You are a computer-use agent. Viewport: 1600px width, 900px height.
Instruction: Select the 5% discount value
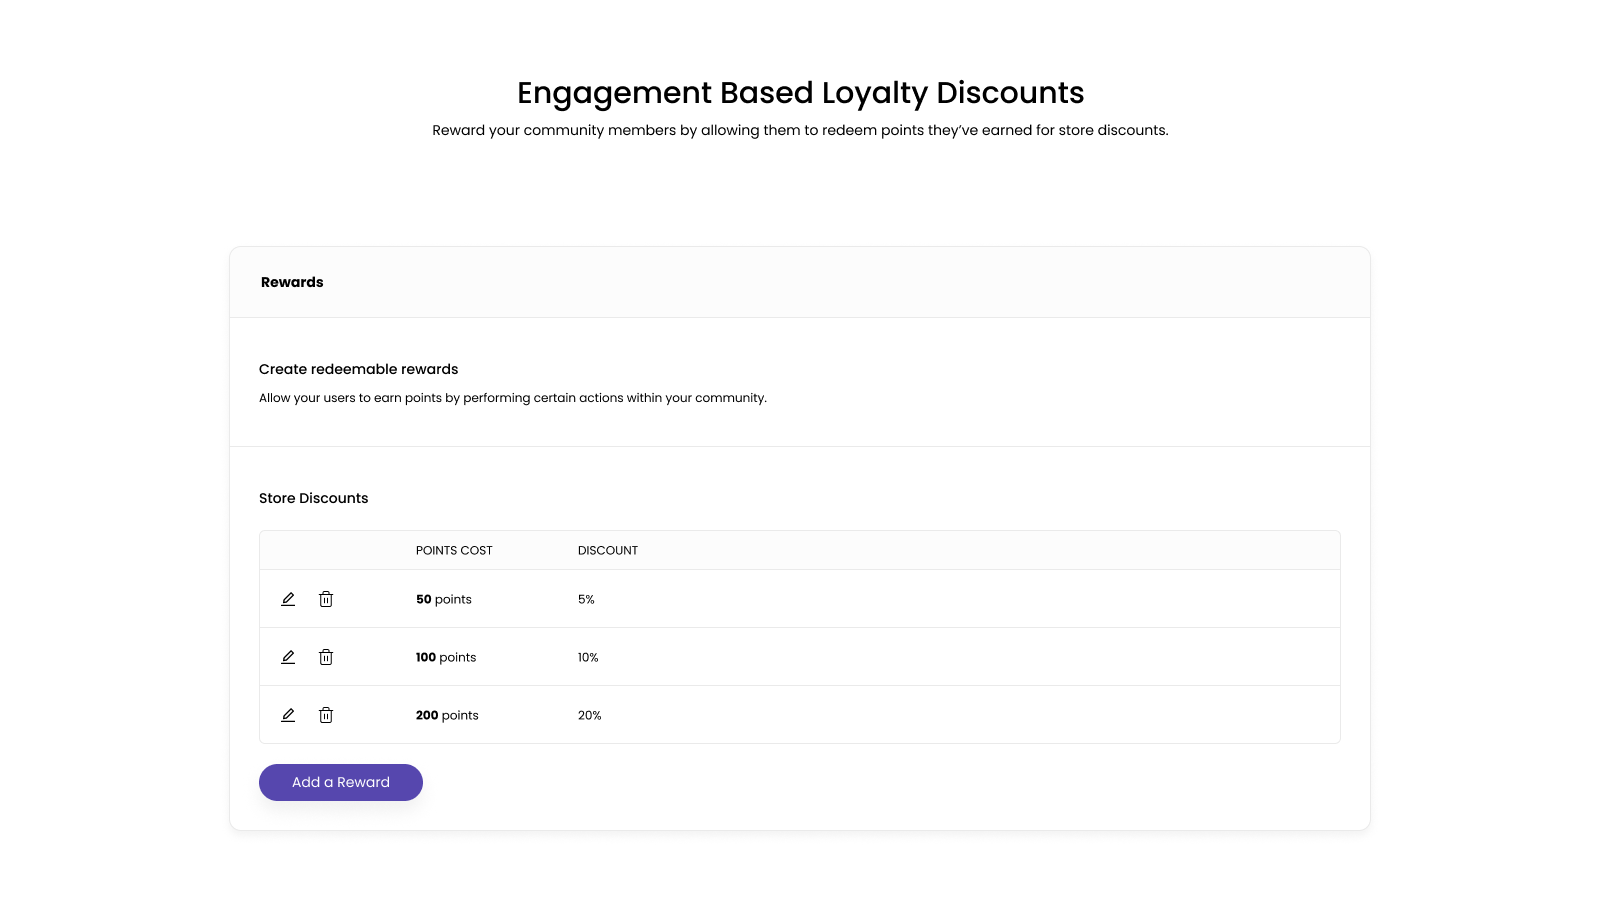pos(586,599)
